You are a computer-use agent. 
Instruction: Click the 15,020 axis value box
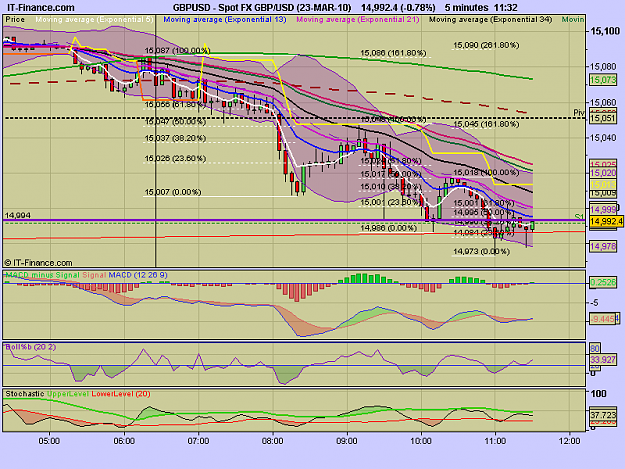603,173
